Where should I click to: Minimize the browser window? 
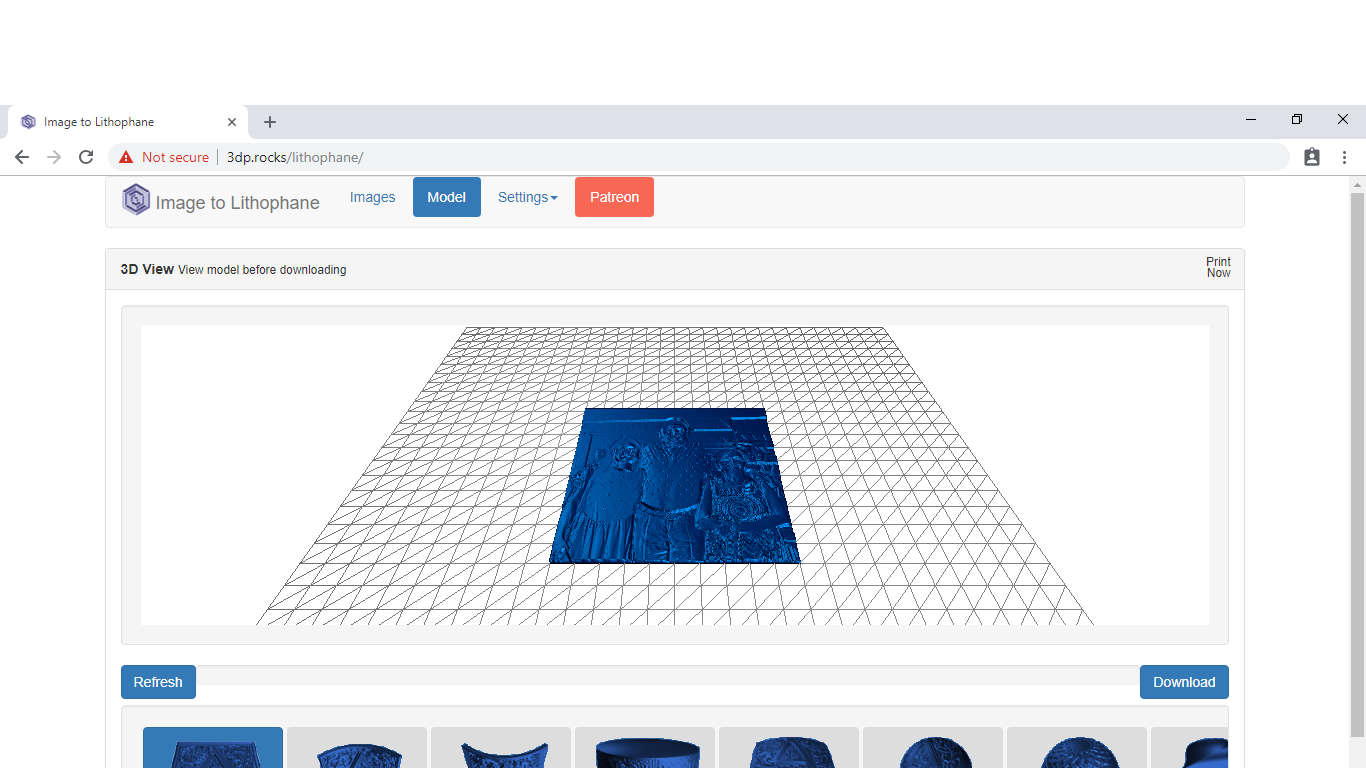pyautogui.click(x=1251, y=120)
